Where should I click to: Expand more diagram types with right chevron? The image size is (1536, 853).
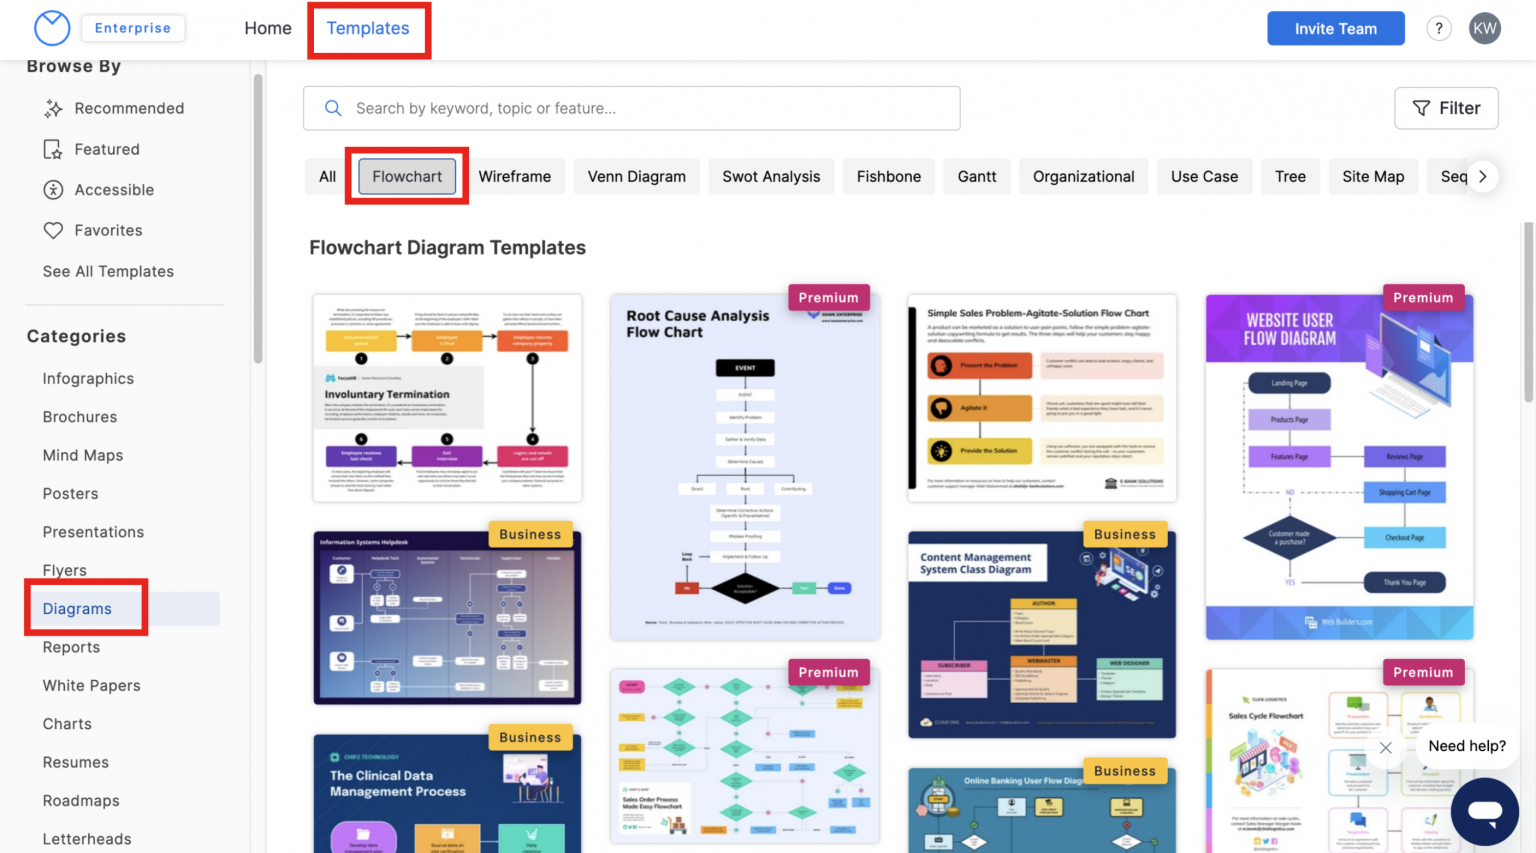(x=1482, y=176)
